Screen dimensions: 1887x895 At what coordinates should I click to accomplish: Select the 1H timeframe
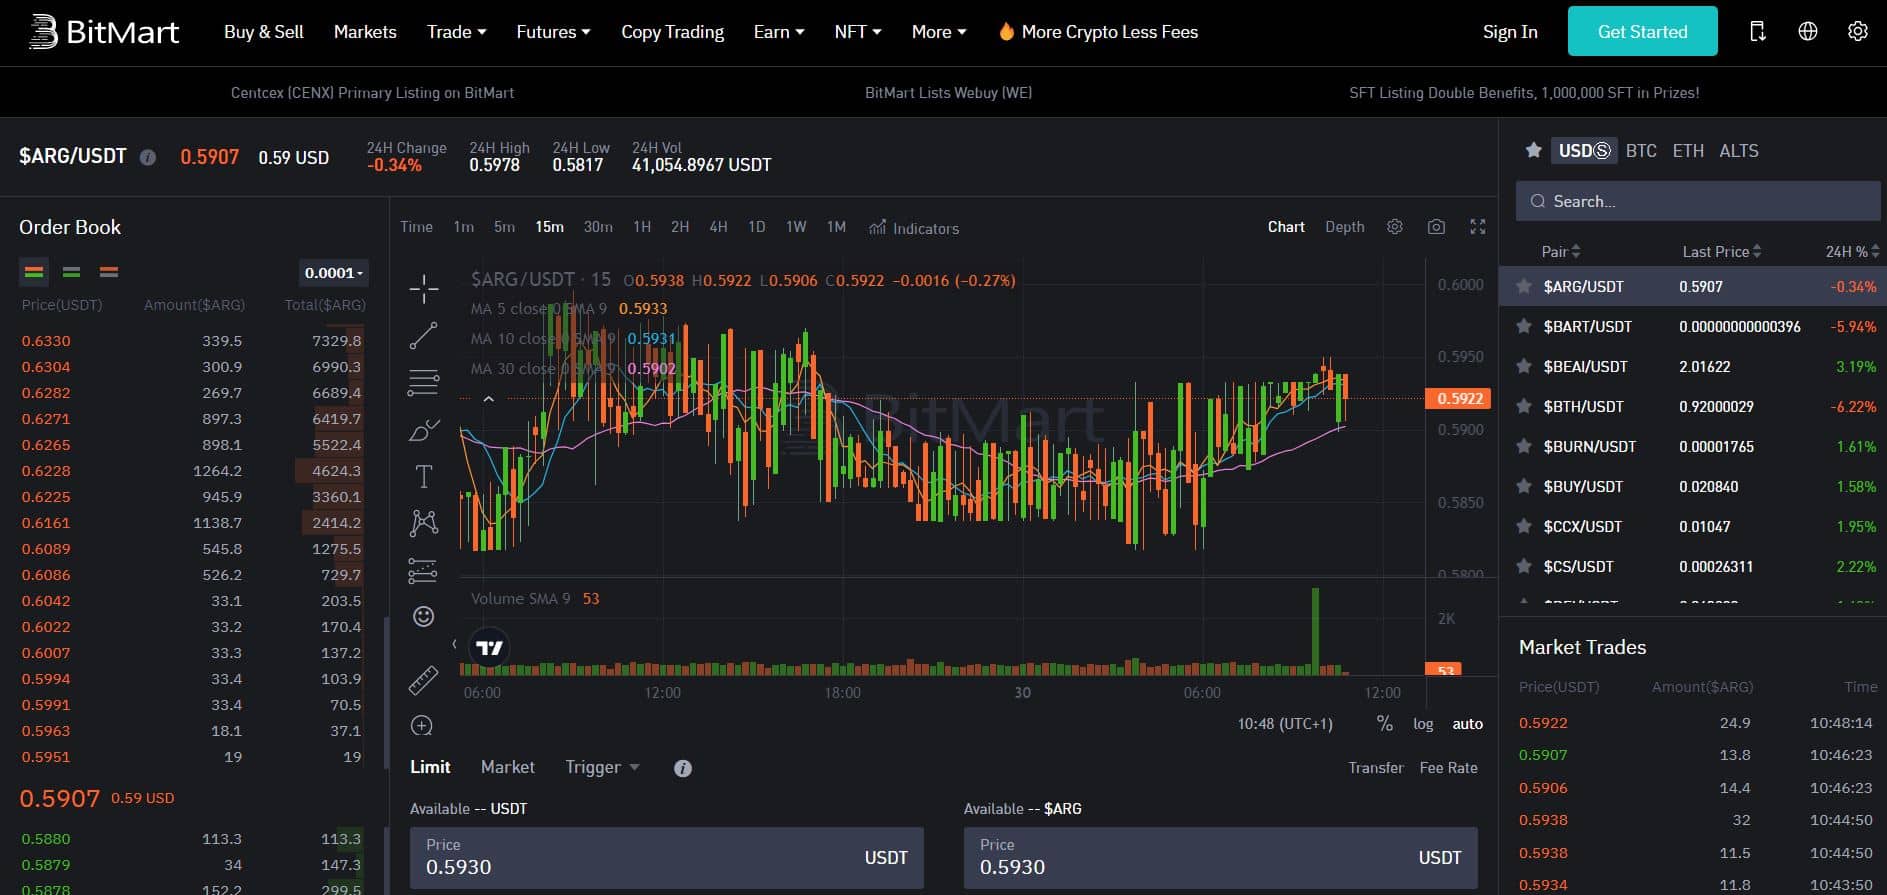pos(642,227)
